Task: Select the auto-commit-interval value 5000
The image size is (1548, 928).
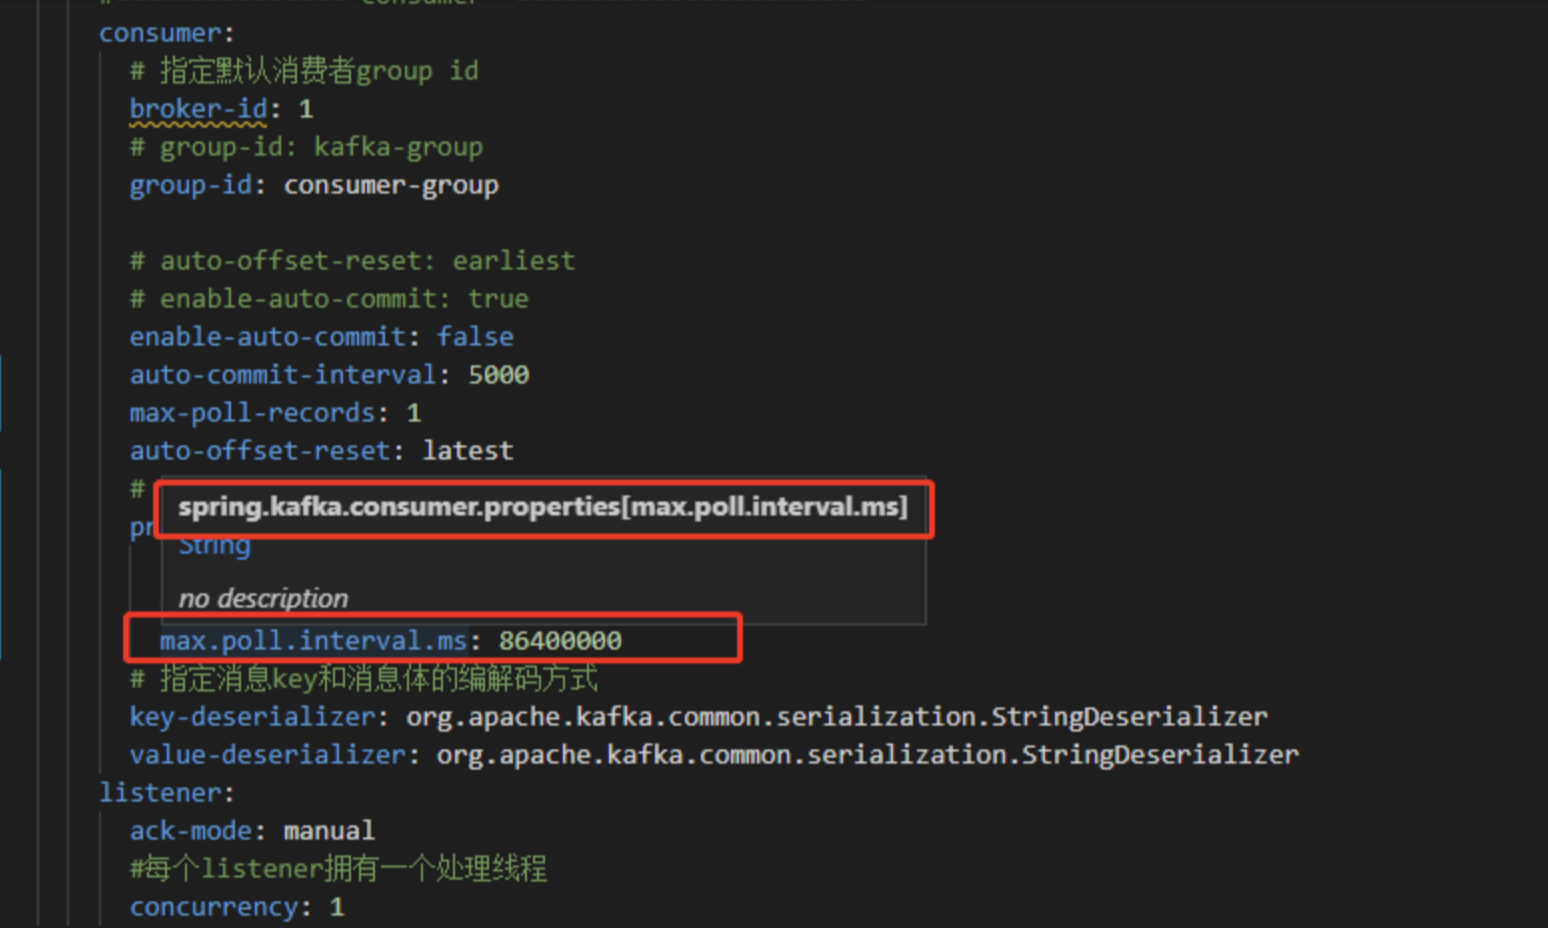Action: pos(499,374)
